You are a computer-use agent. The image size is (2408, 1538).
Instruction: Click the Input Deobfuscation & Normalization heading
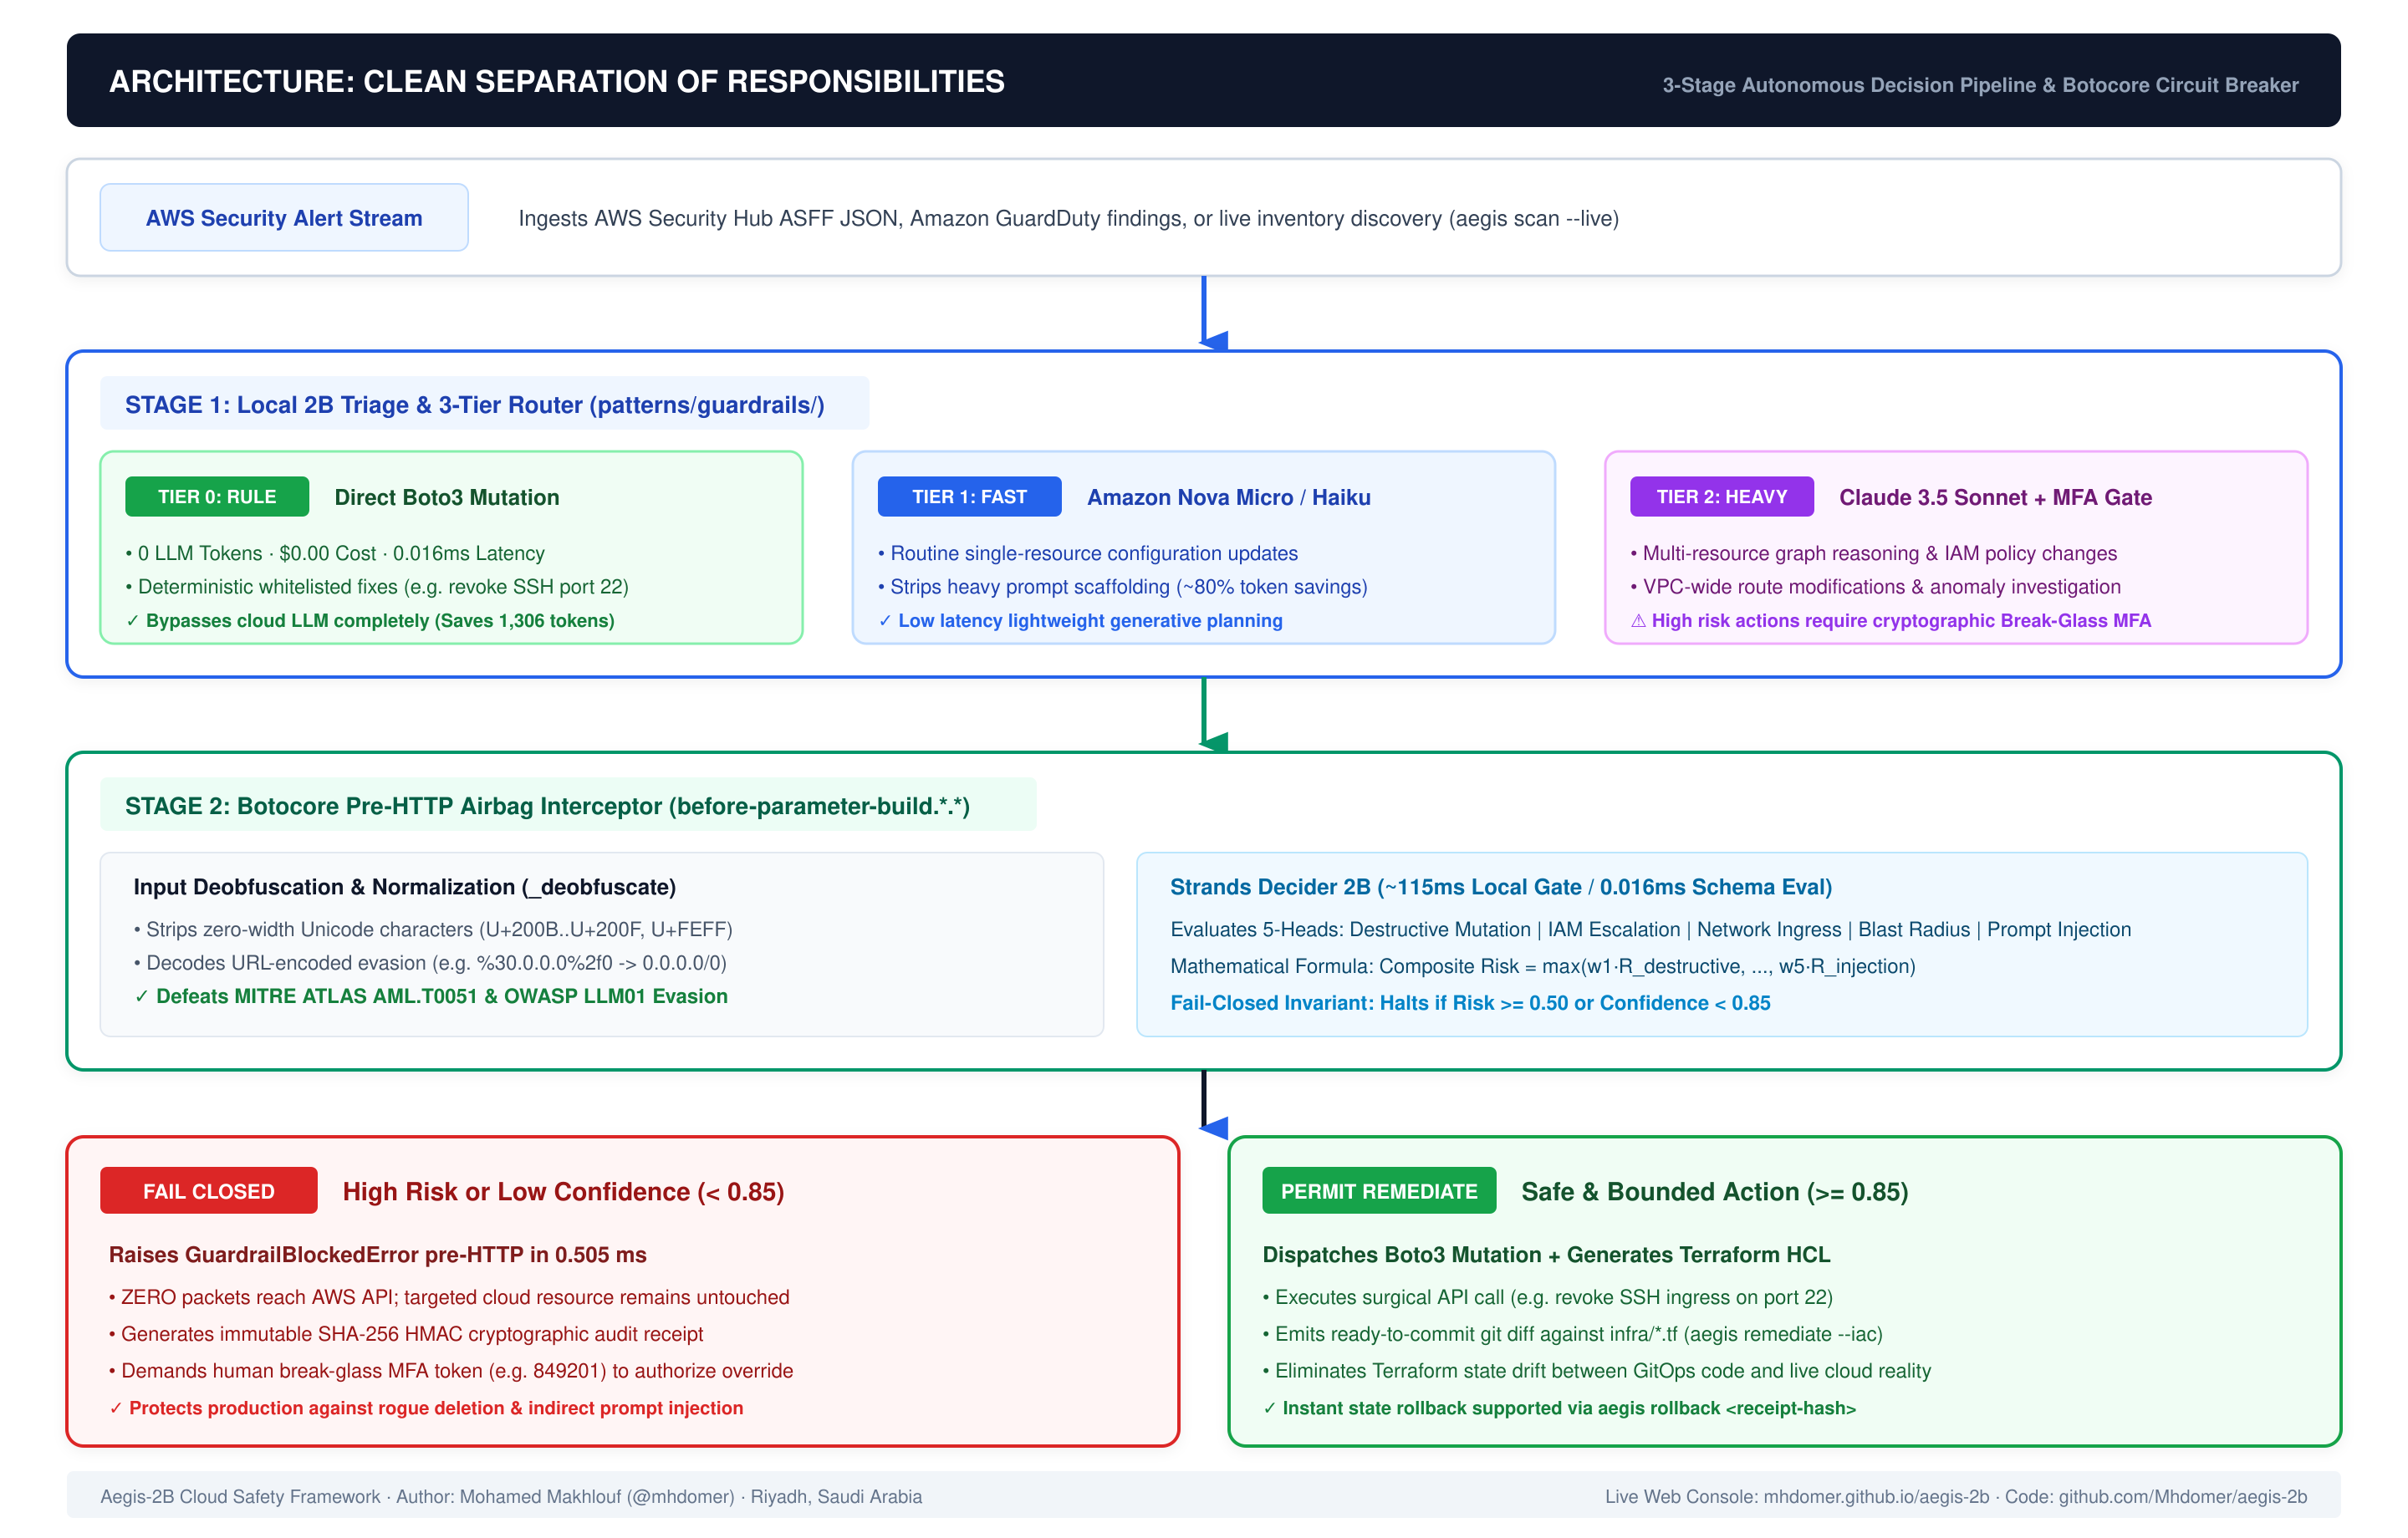[x=405, y=887]
